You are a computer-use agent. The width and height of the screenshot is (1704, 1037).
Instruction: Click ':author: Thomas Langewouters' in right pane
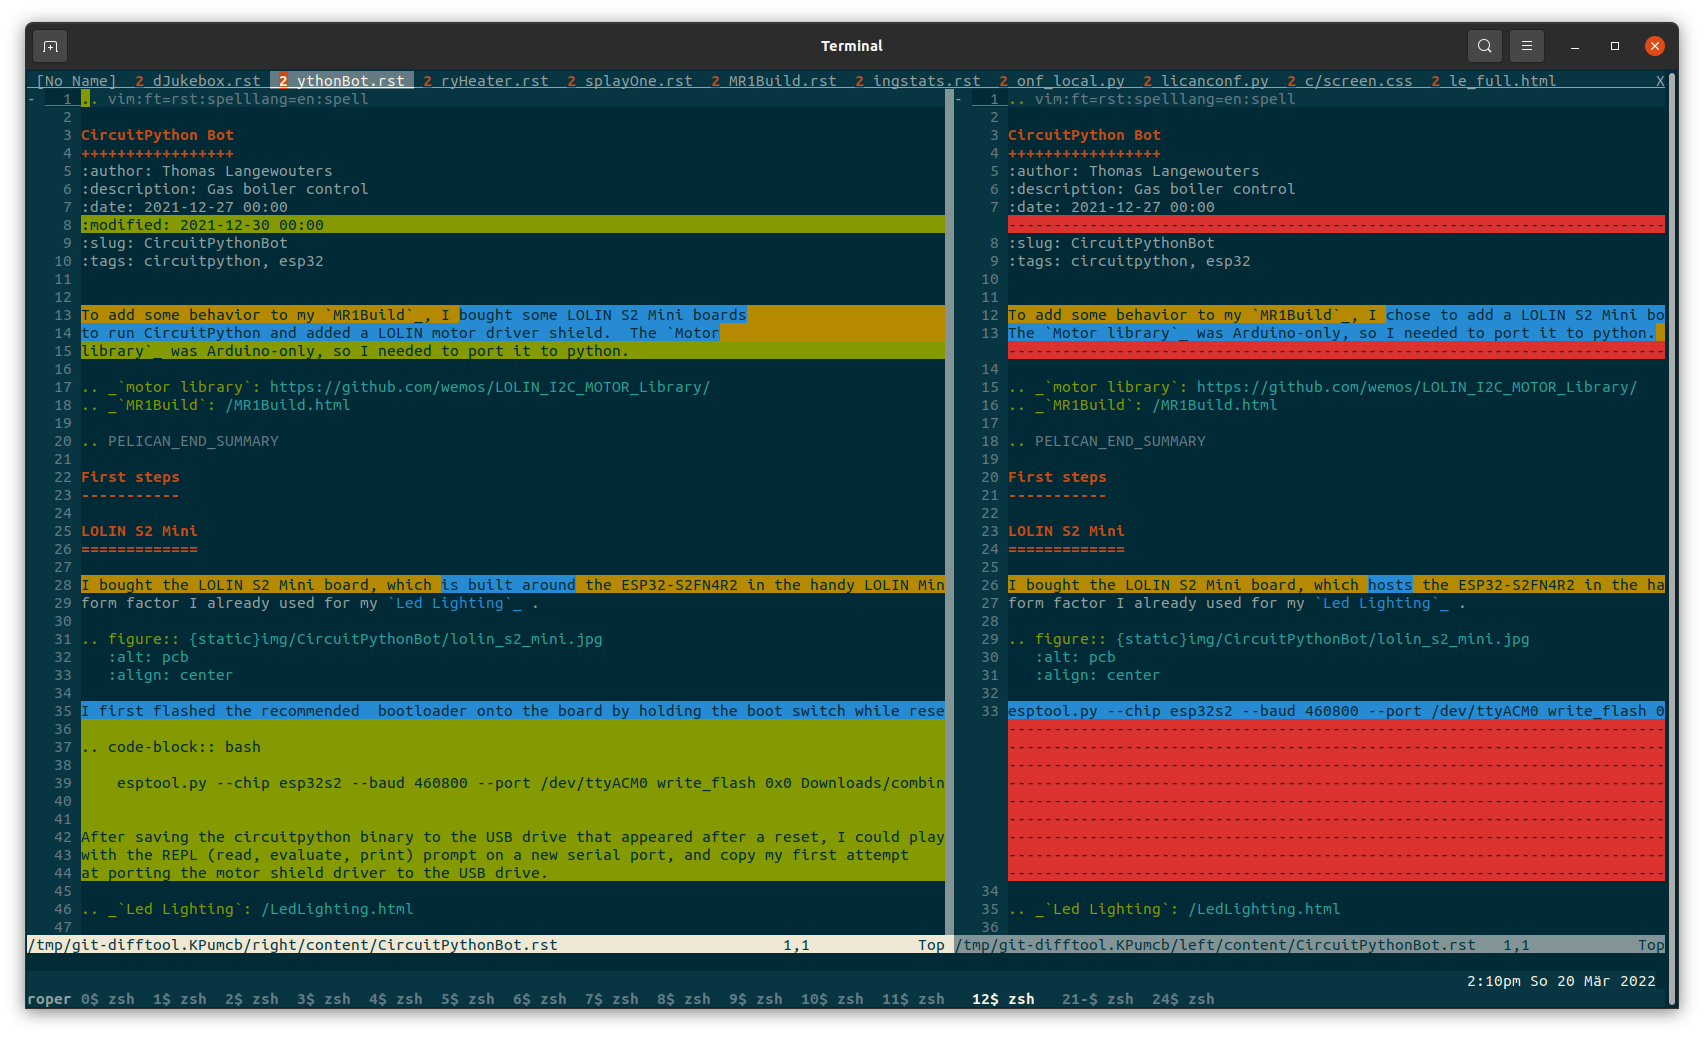click(x=1134, y=171)
